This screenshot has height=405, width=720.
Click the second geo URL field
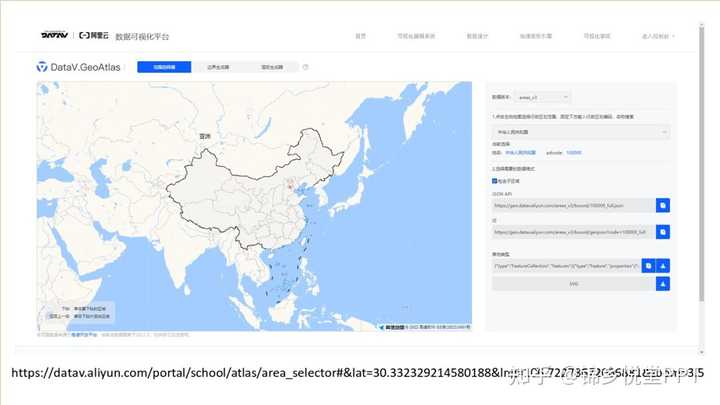point(574,232)
